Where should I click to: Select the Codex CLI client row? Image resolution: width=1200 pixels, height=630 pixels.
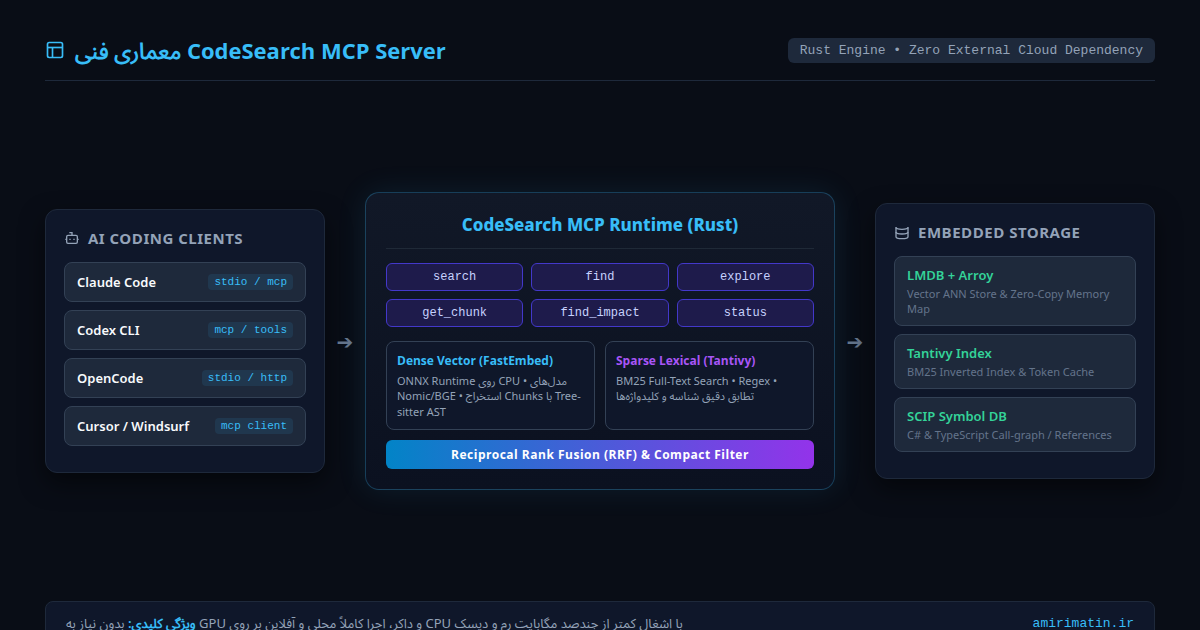click(185, 330)
